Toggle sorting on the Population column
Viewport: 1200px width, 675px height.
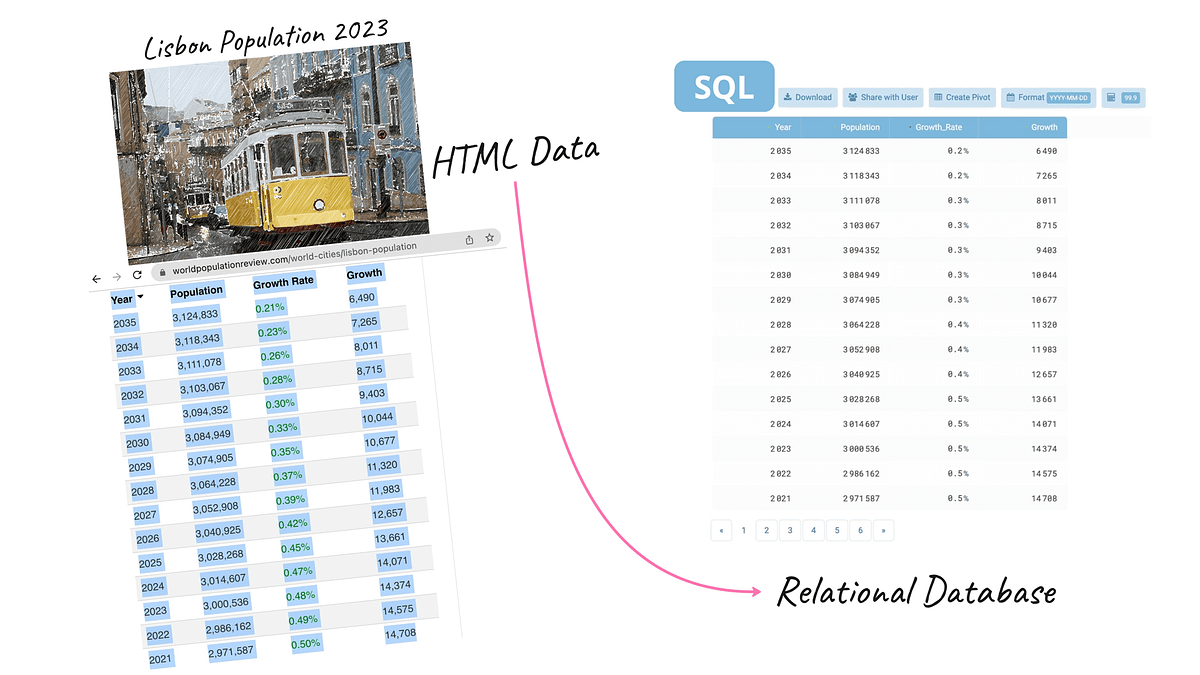point(860,127)
